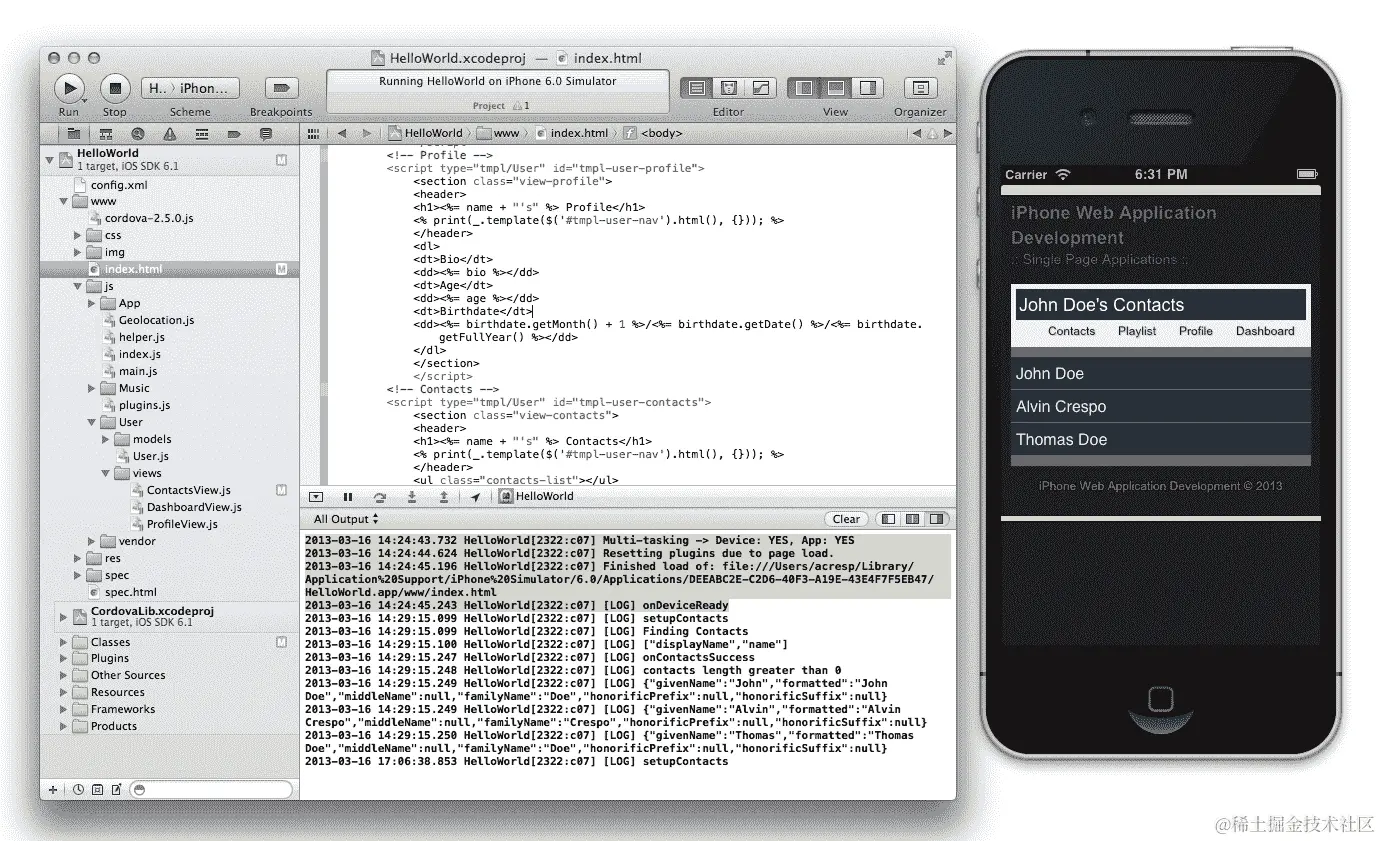Tap Dashboard tab in simulator app
Image resolution: width=1381 pixels, height=841 pixels.
[x=1265, y=331]
